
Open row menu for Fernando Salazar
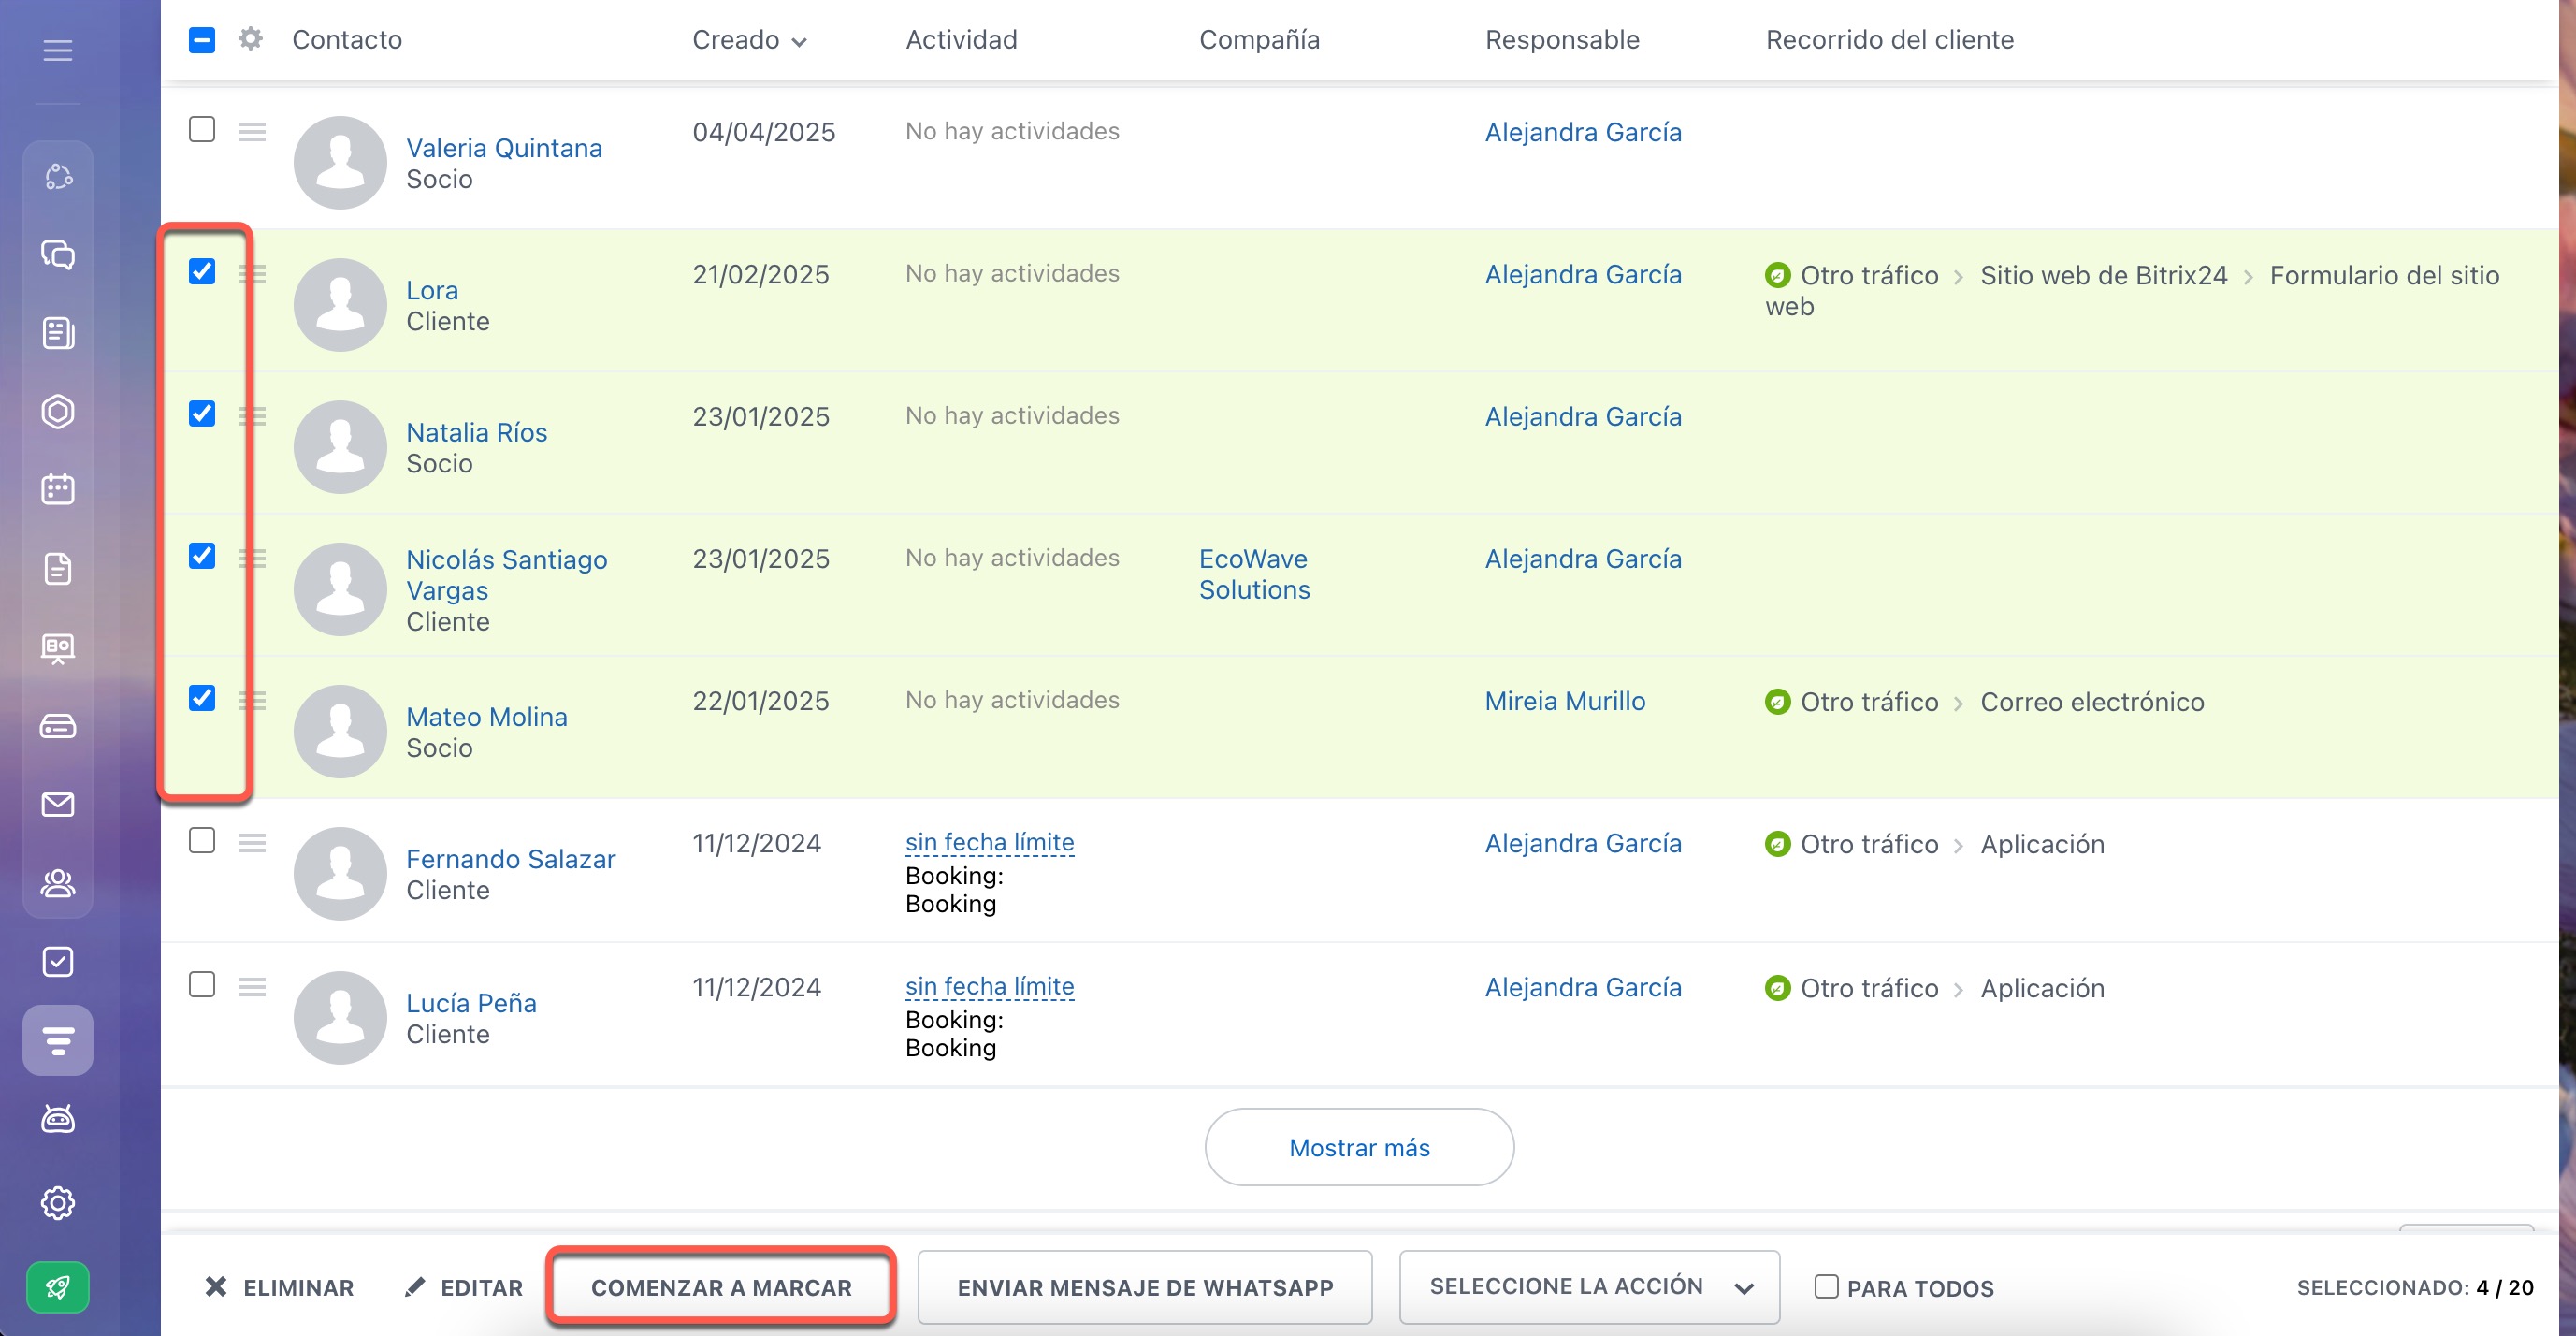click(252, 843)
